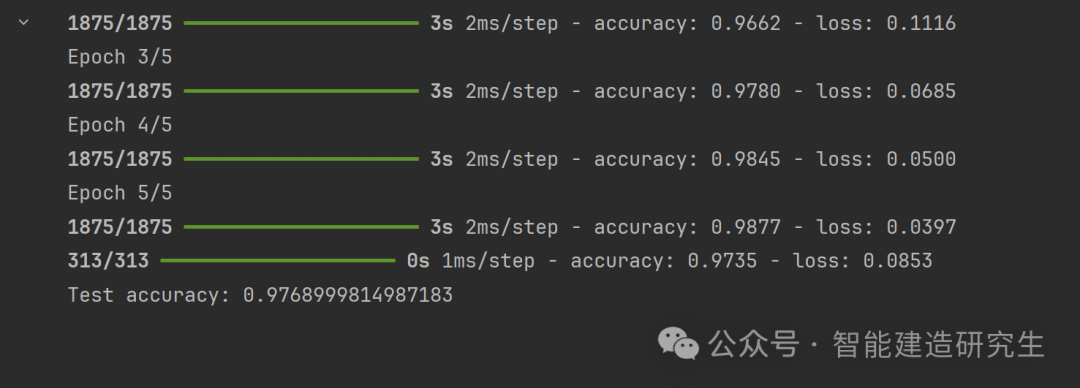1080x388 pixels.
Task: Click the green progress bar beside accuracy 0.9662
Action: (x=301, y=23)
